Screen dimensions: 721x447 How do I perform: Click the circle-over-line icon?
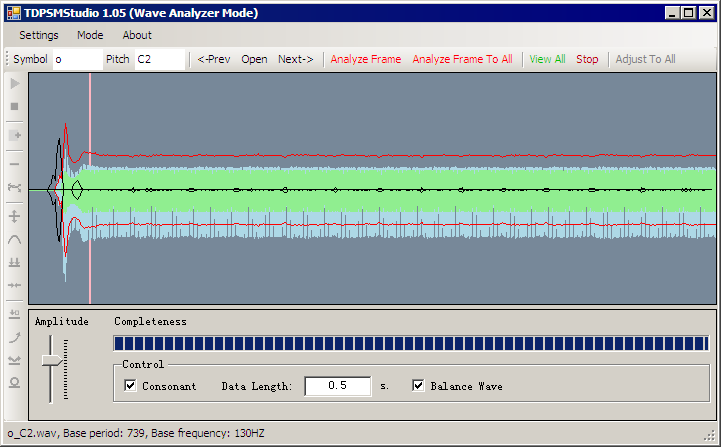tap(15, 383)
